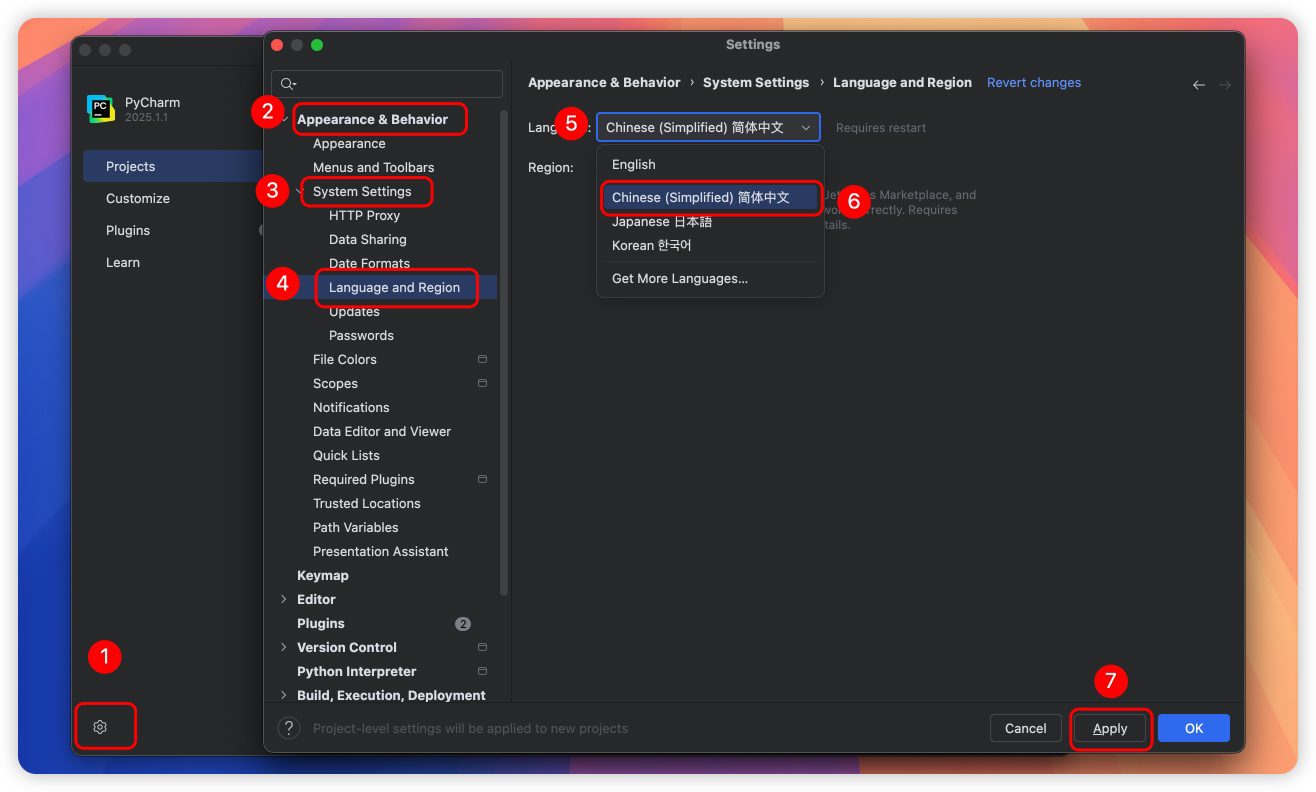Click project-level icon beside File Colors
1316x792 pixels.
click(482, 359)
